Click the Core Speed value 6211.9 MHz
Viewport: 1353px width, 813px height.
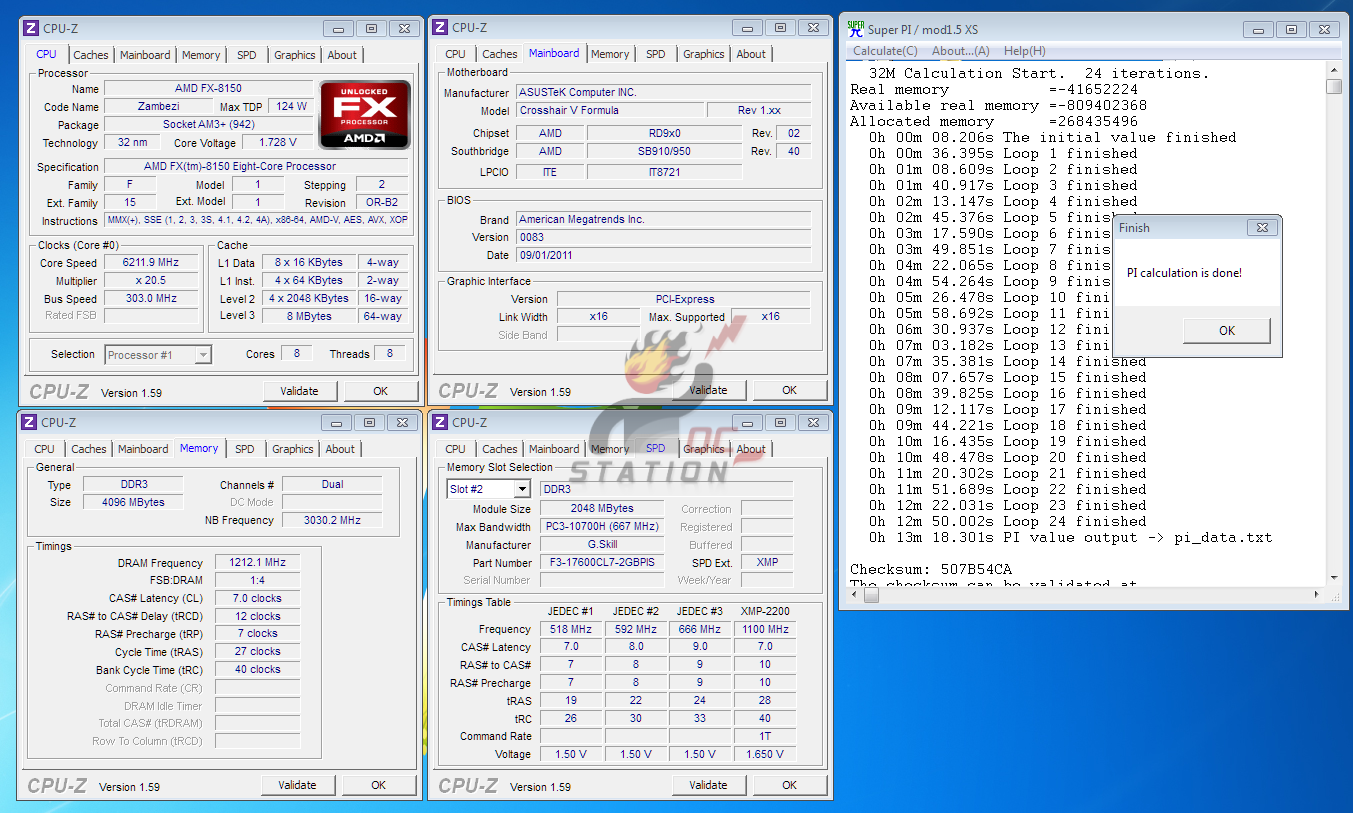[150, 263]
